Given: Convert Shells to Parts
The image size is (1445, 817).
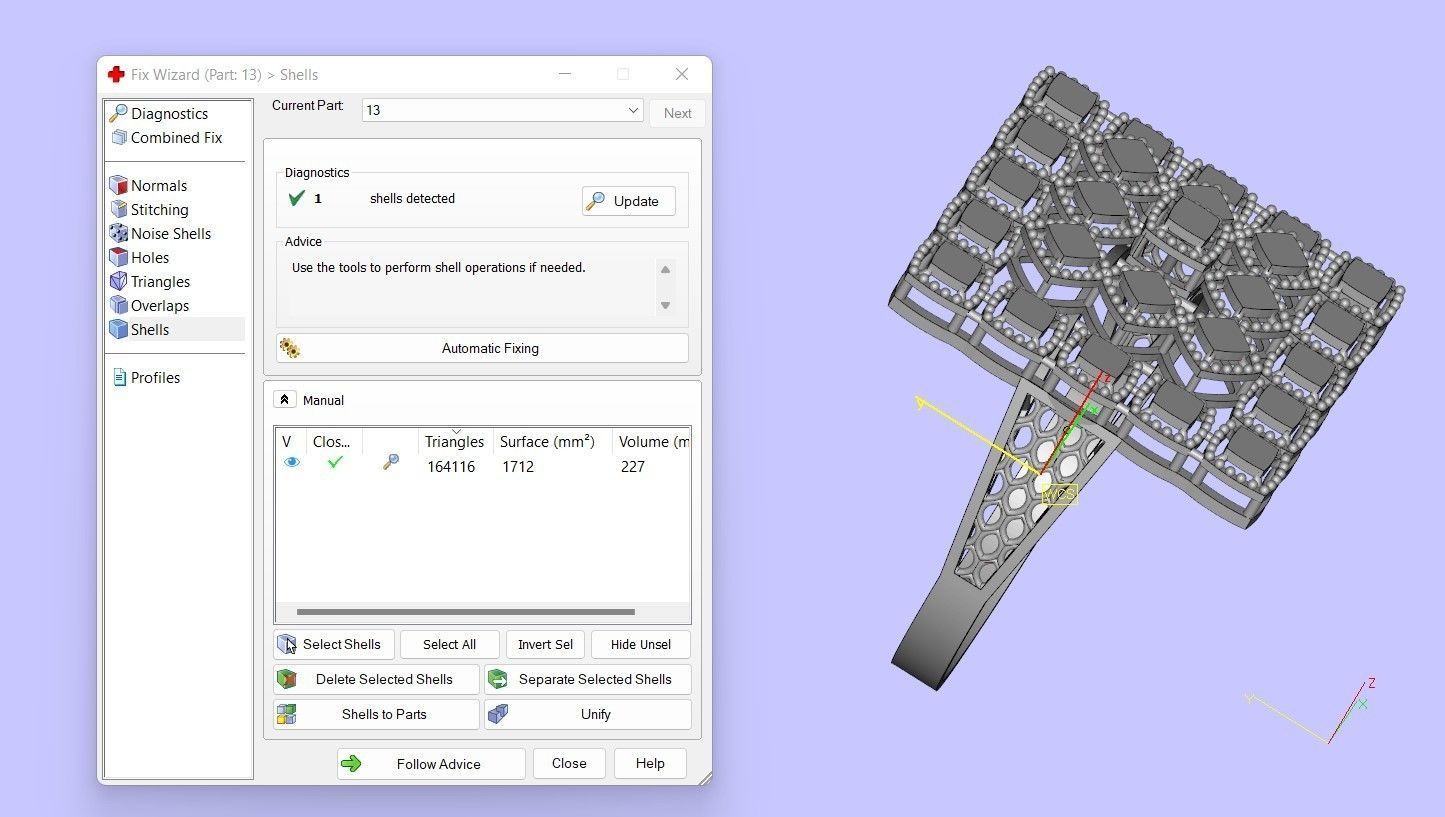Looking at the screenshot, I should pyautogui.click(x=376, y=714).
